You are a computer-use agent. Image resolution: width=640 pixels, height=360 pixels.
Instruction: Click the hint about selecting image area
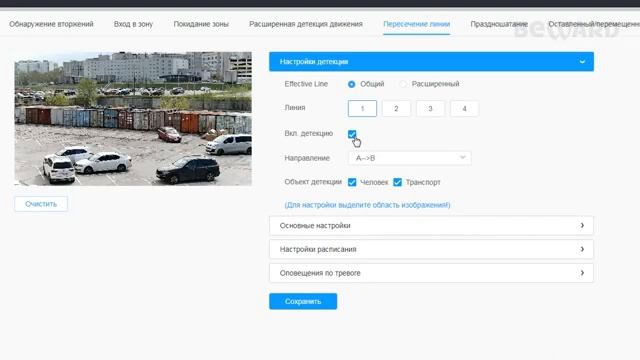(367, 205)
